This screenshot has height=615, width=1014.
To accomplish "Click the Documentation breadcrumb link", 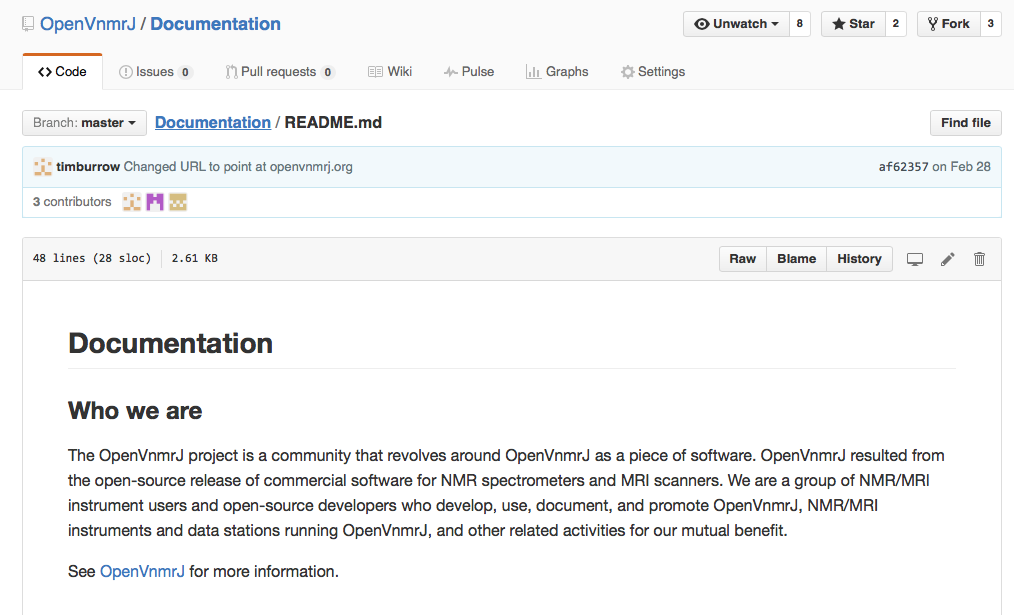I will [x=213, y=123].
